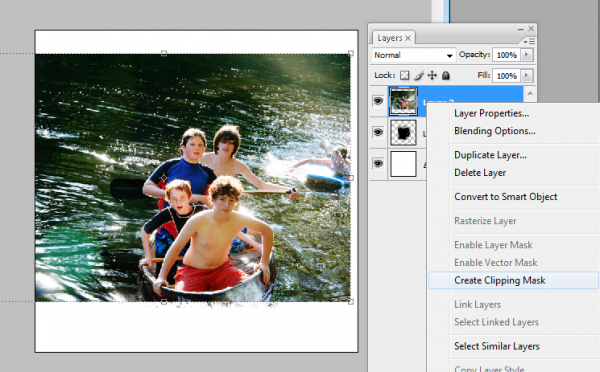Open the Opacity slider arrow

pos(527,55)
